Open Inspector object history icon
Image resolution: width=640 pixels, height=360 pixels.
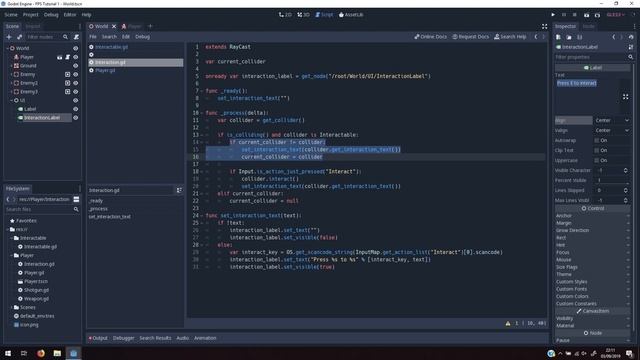[631, 37]
